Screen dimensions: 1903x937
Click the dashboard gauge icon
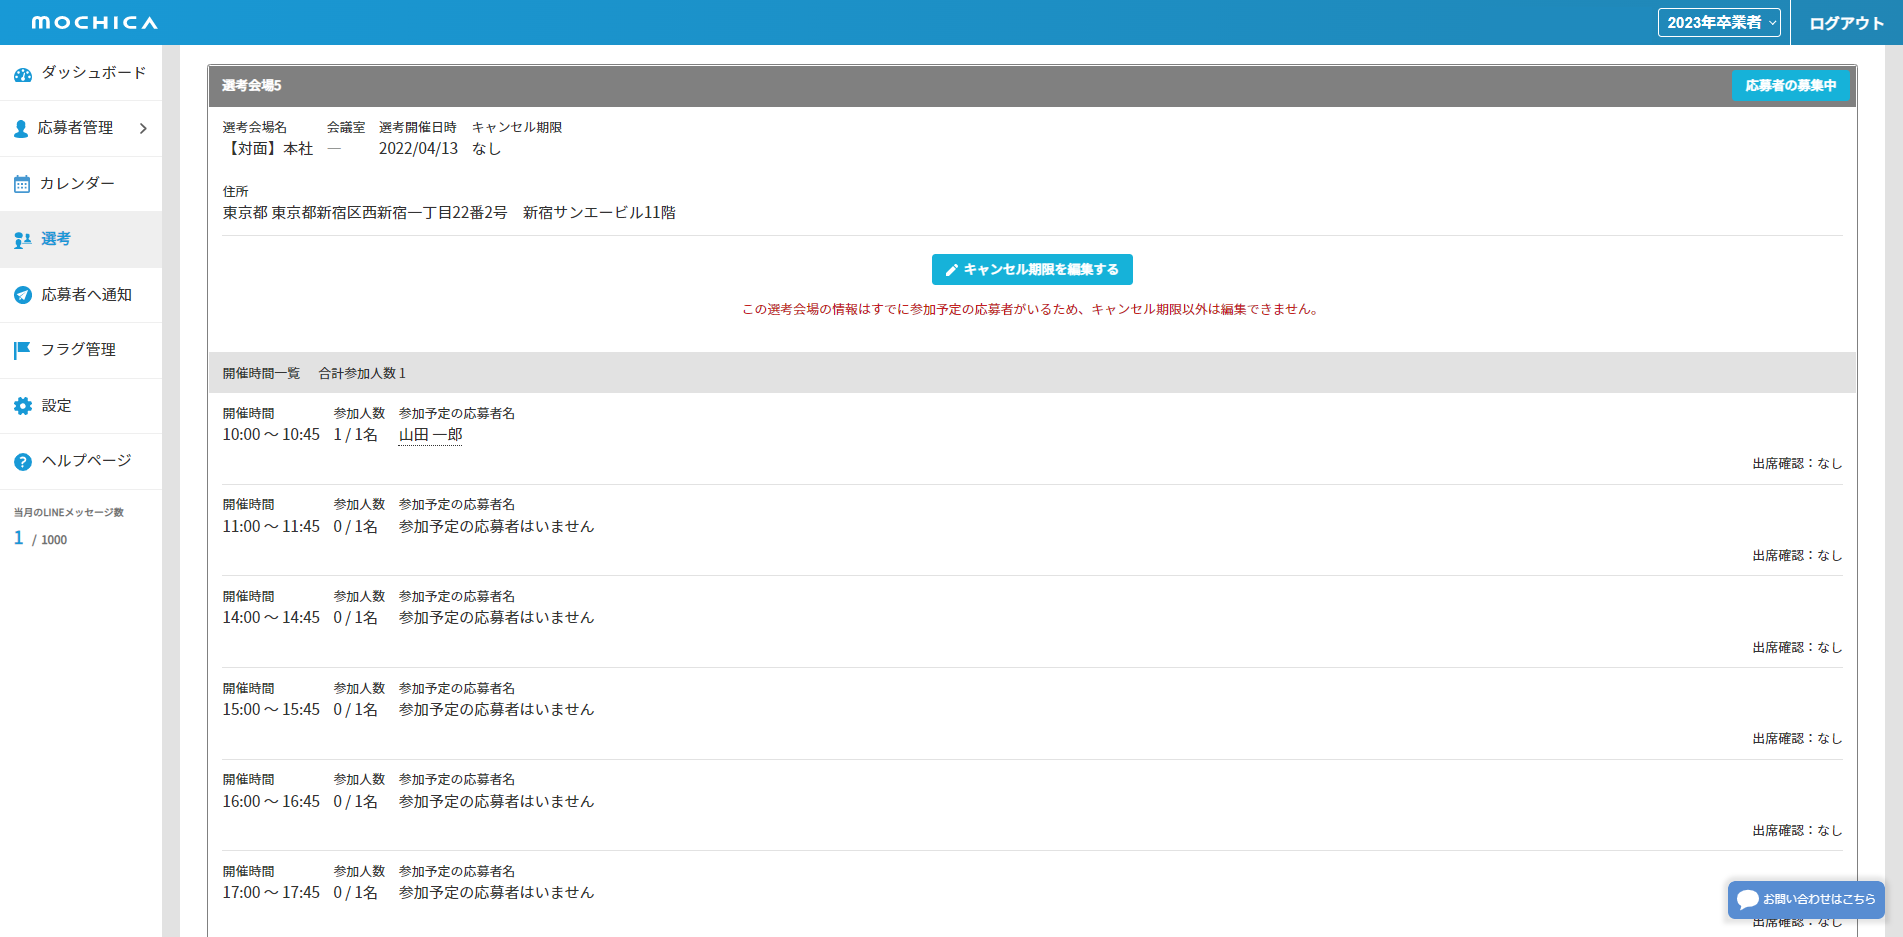tap(22, 74)
